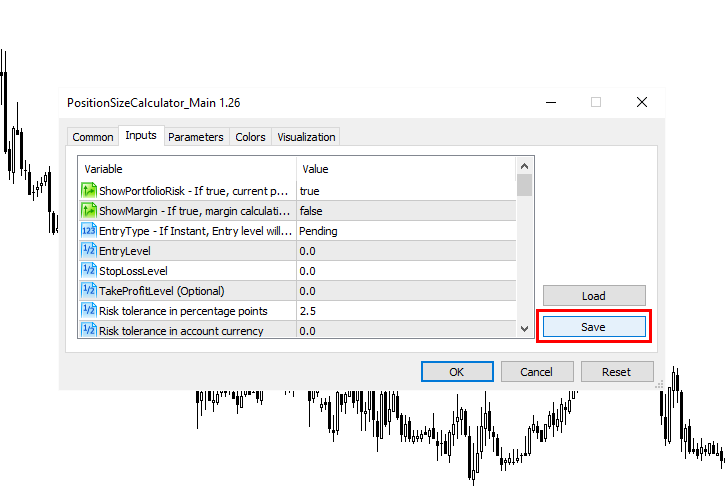Confirm the dialog with OK
The height and width of the screenshot is (500, 725).
(457, 371)
